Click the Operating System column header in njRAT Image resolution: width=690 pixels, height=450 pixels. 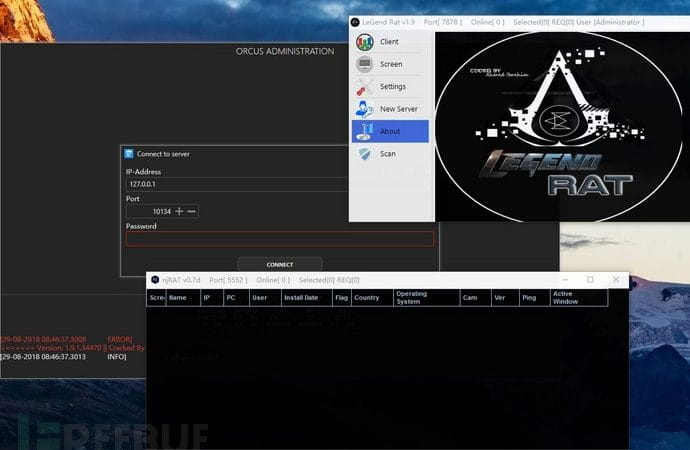[426, 298]
